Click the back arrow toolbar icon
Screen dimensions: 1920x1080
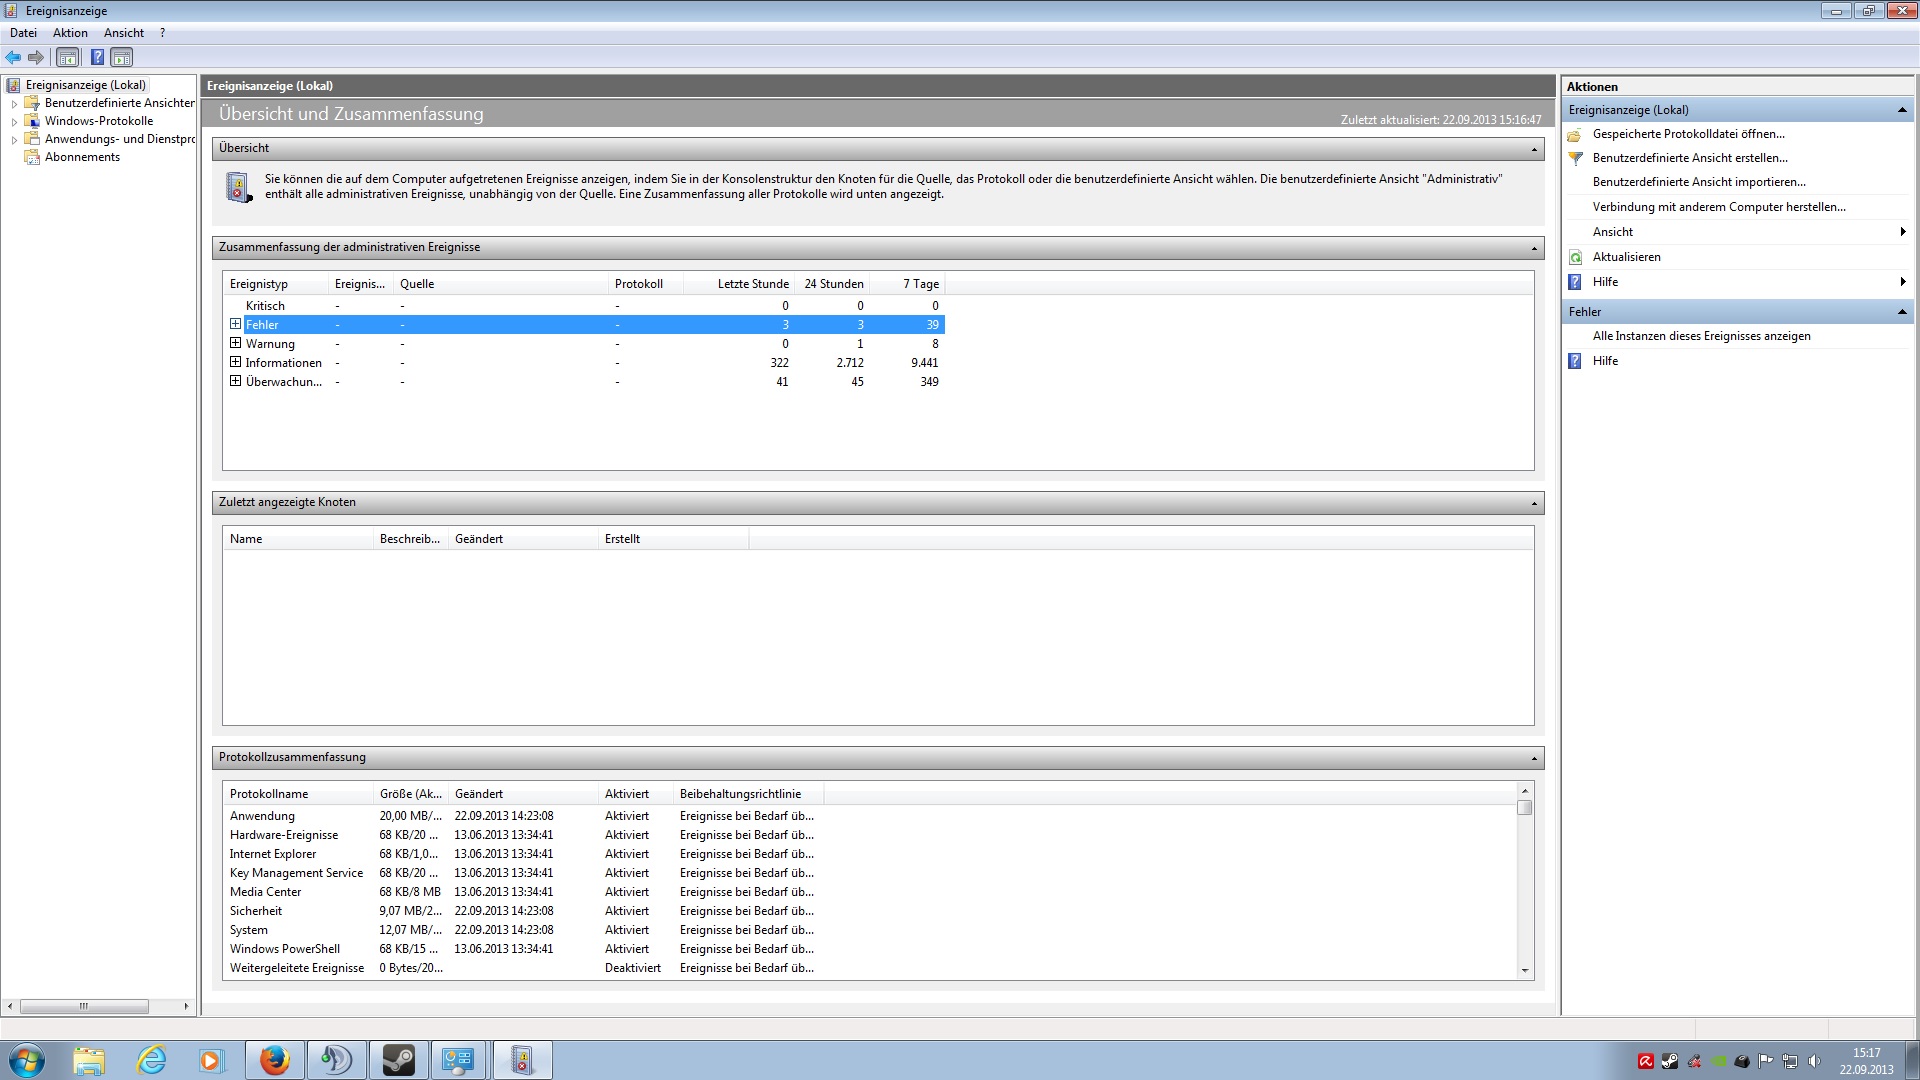coord(13,57)
